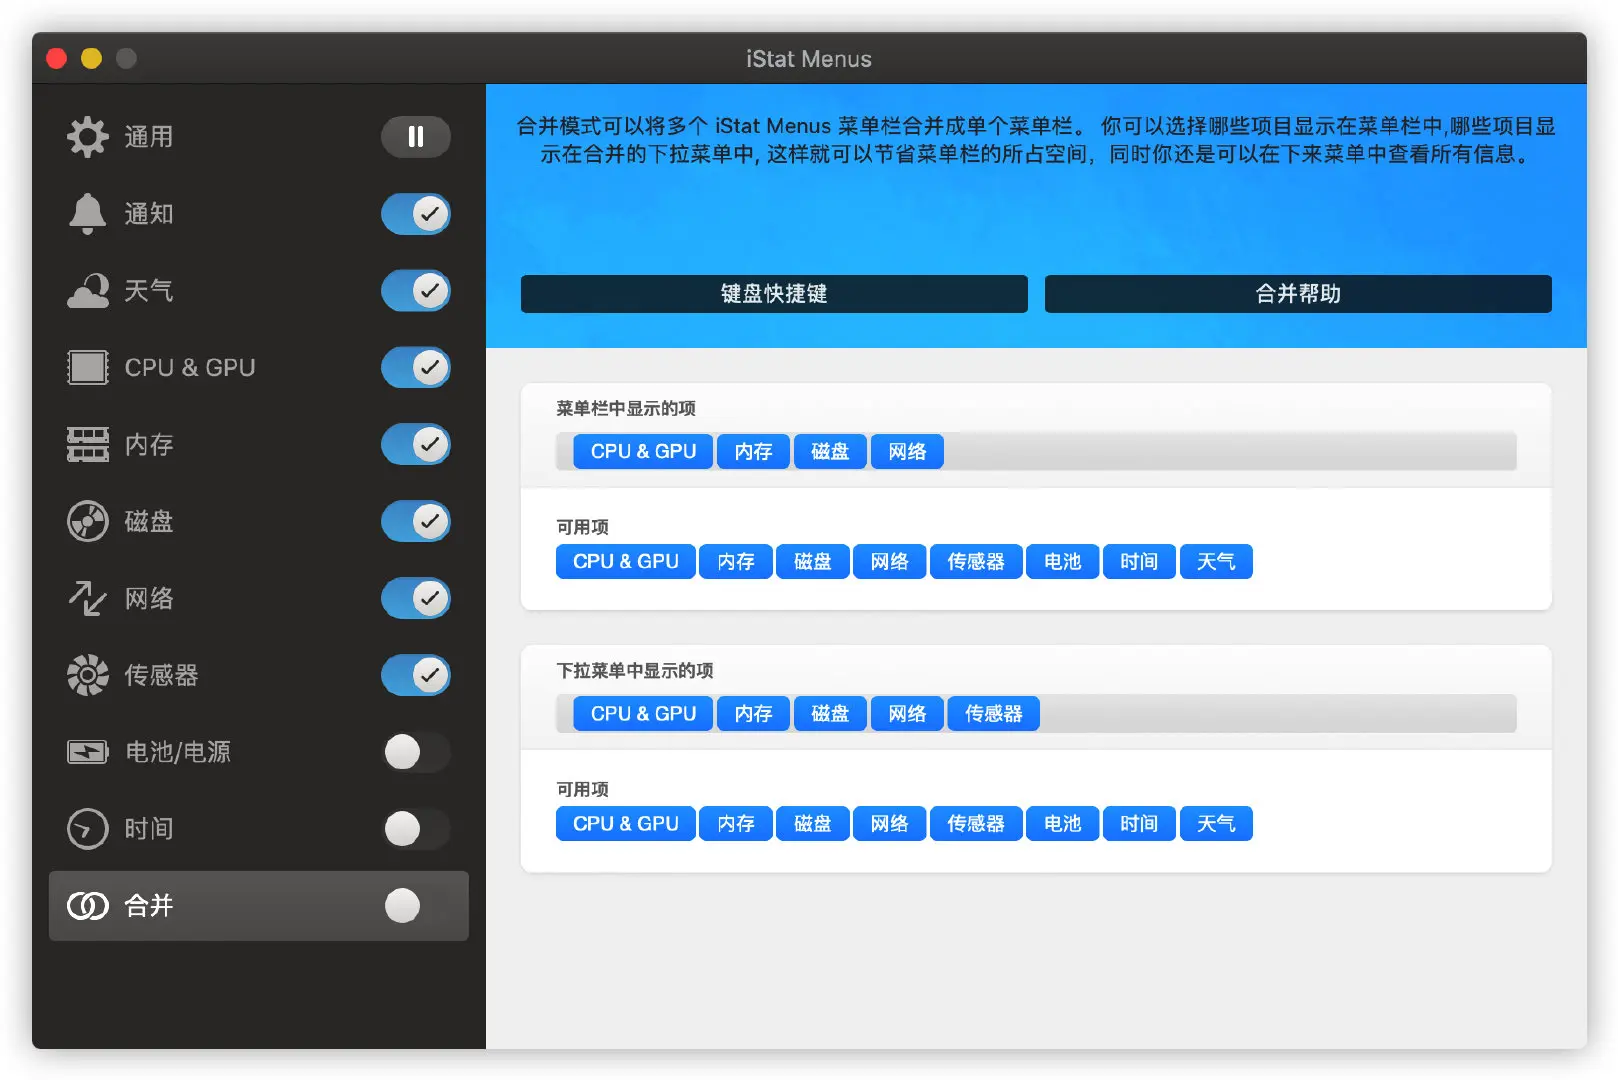Select 网络 in menubar shown items

pyautogui.click(x=907, y=452)
